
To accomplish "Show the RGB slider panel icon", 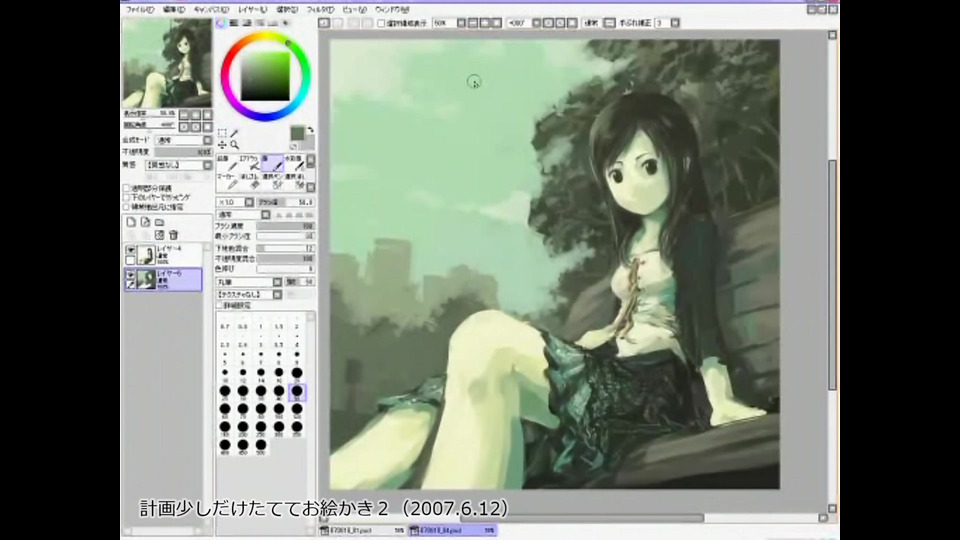I will [x=234, y=23].
